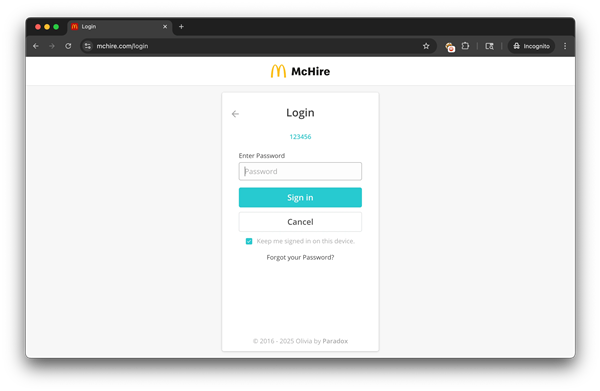The width and height of the screenshot is (600, 391).
Task: Open the Forgot your Password link
Action: point(300,257)
